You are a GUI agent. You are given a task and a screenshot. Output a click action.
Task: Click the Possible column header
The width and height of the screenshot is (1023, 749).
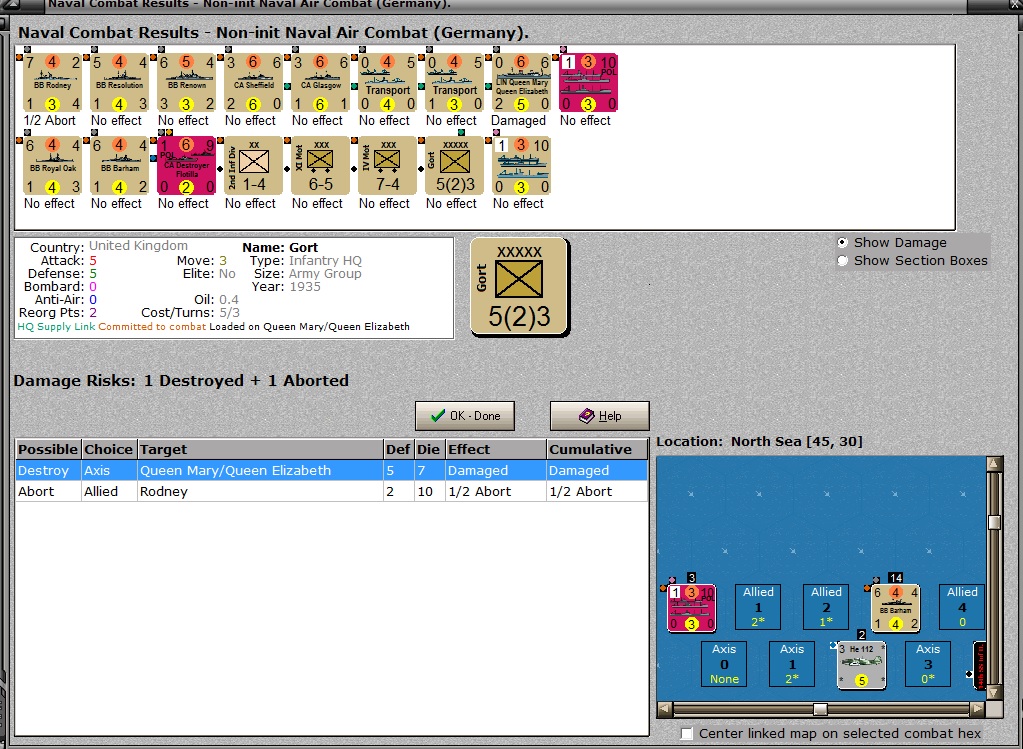tap(48, 450)
